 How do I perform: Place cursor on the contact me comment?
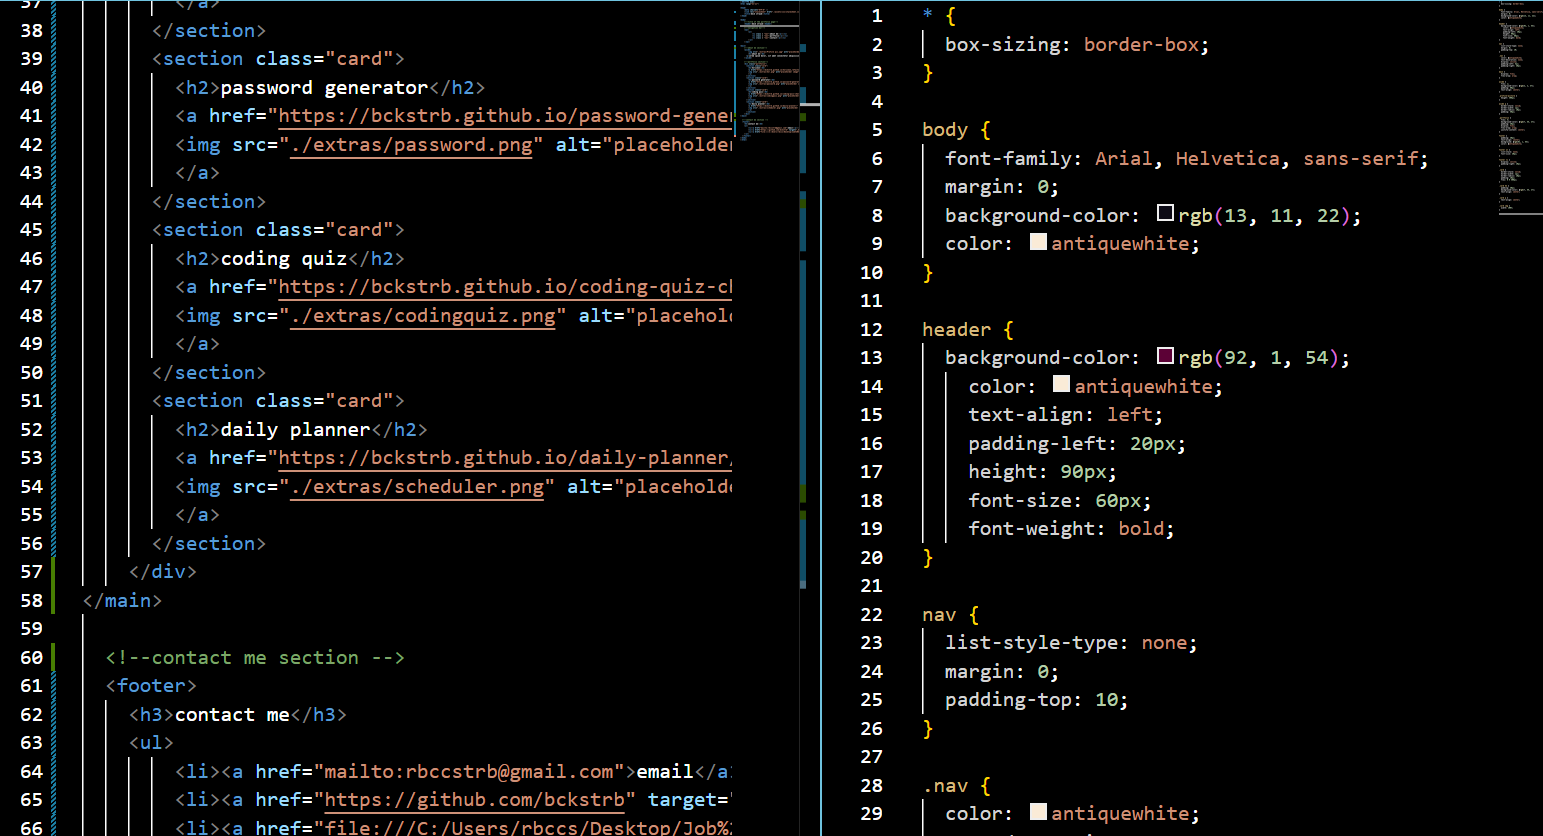tap(250, 657)
